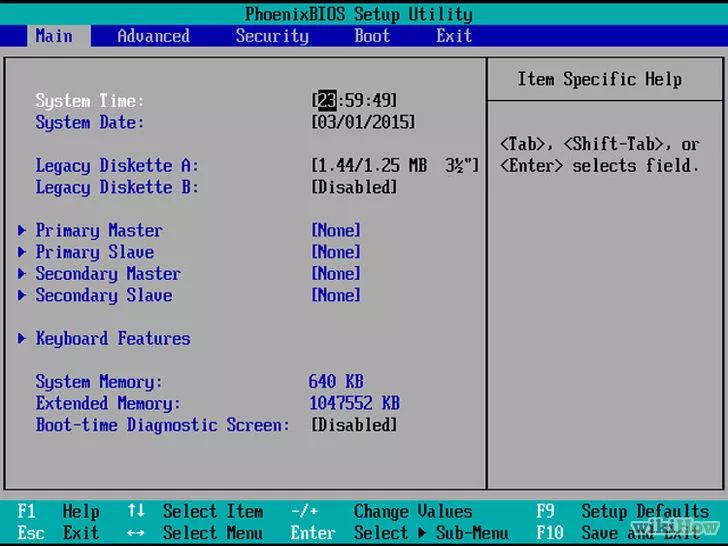Toggle Legacy Diskette B Disabled setting
The image size is (728, 546).
pos(354,188)
